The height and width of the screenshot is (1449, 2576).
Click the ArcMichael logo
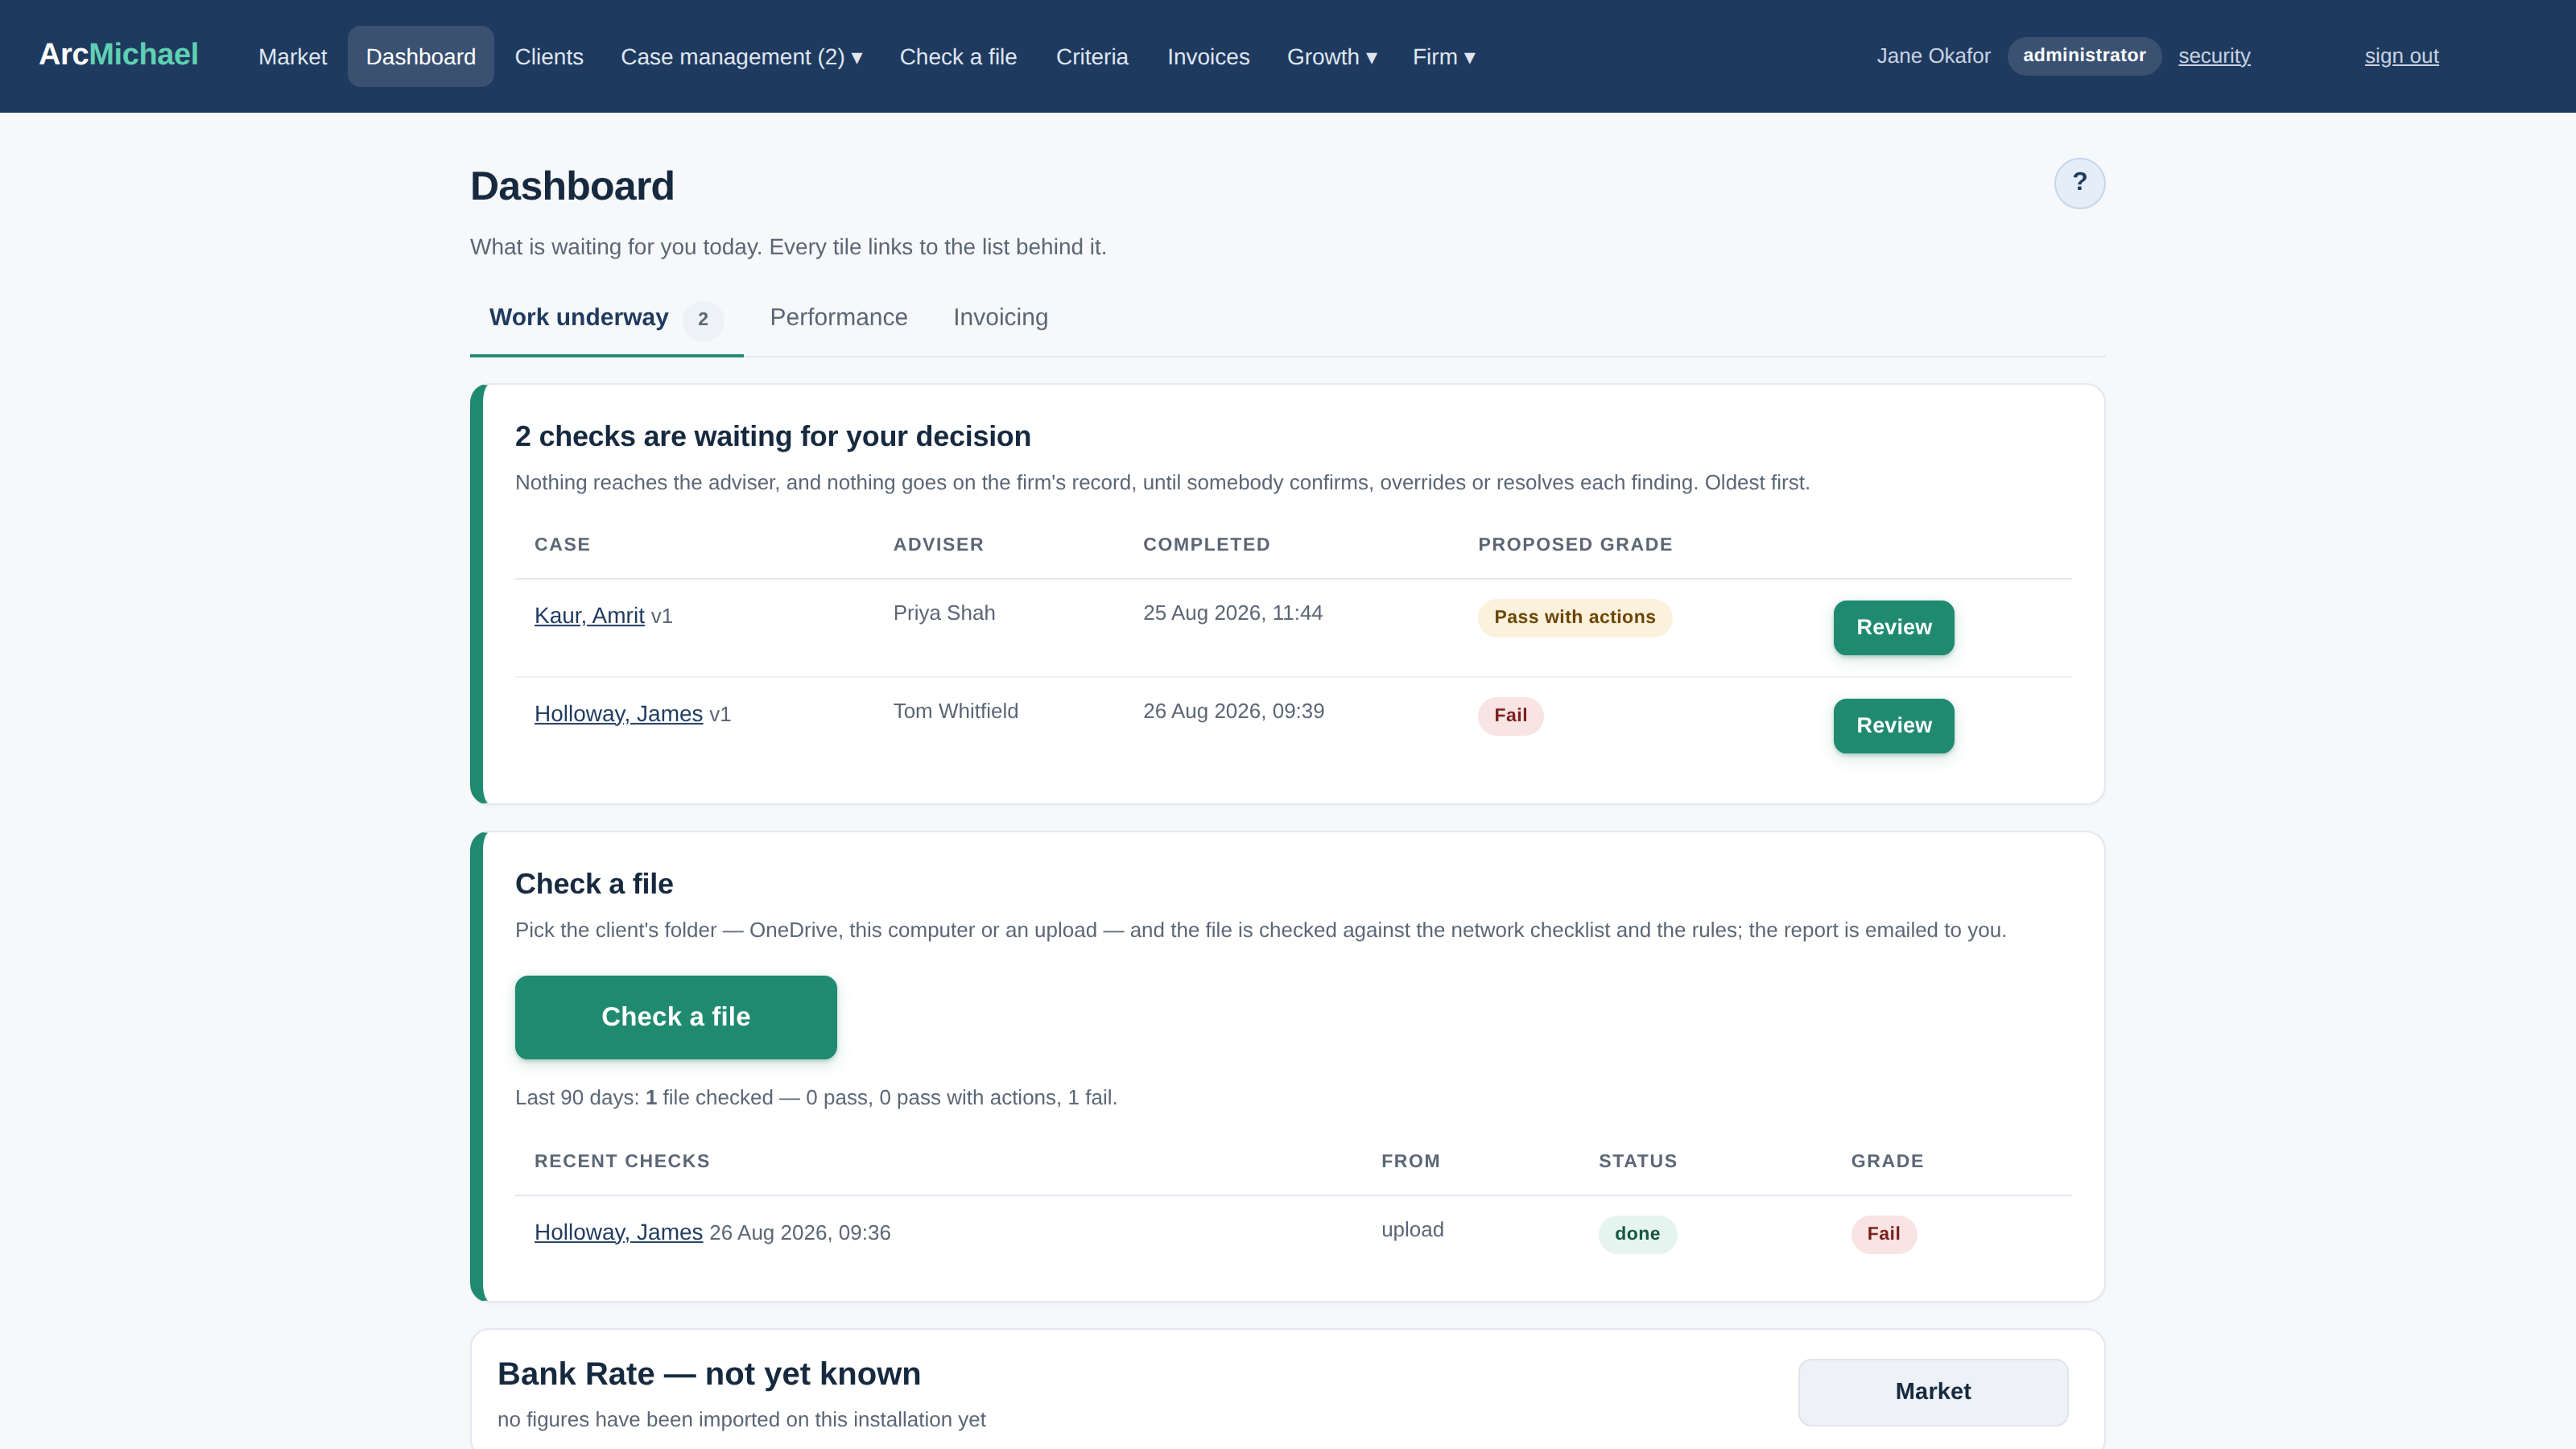tap(118, 55)
